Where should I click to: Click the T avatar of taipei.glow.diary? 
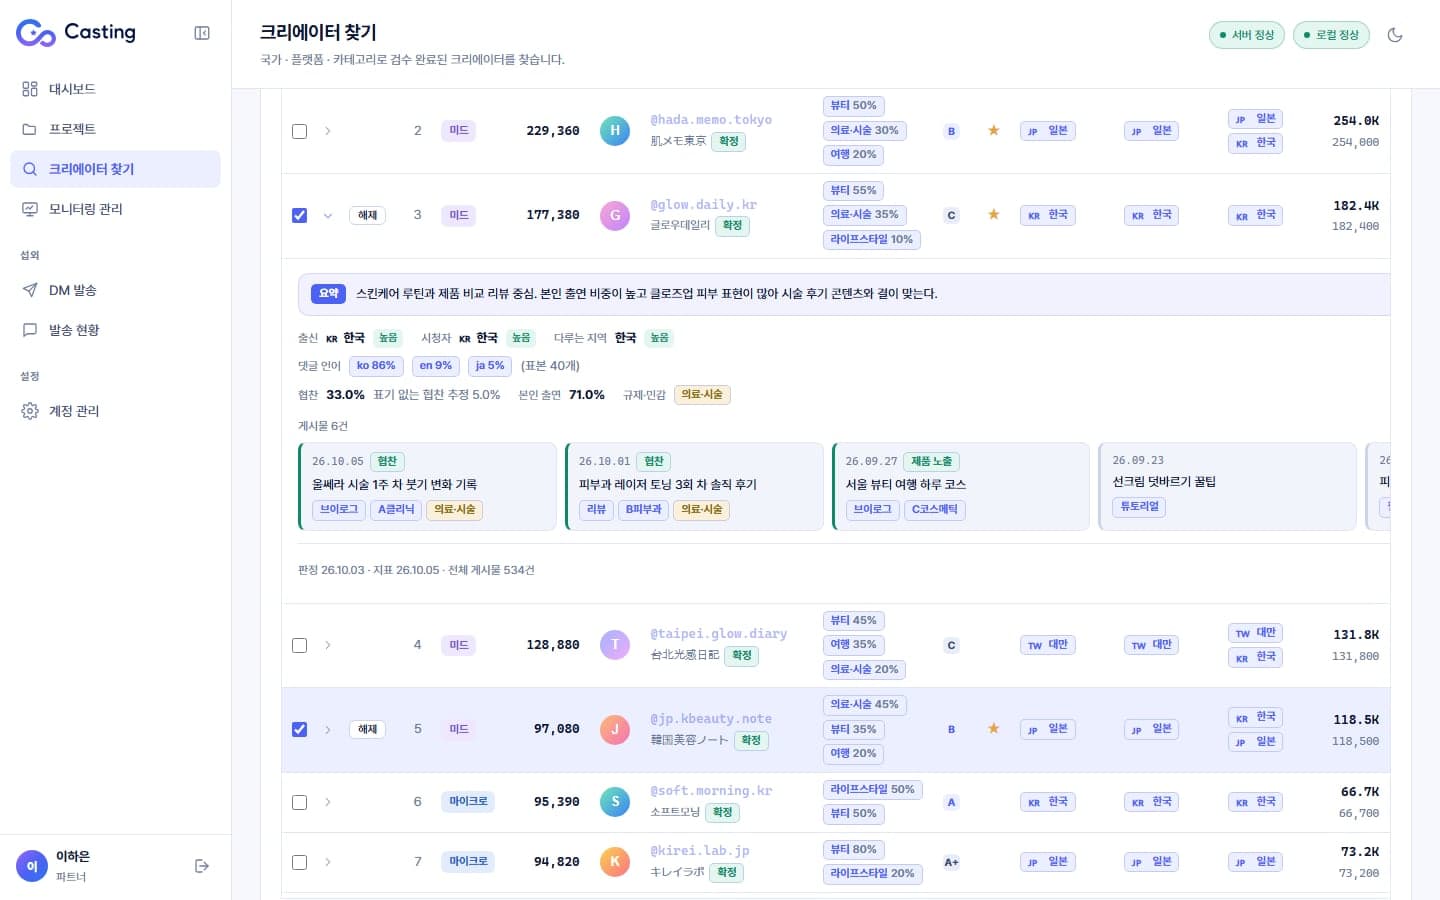pyautogui.click(x=615, y=645)
